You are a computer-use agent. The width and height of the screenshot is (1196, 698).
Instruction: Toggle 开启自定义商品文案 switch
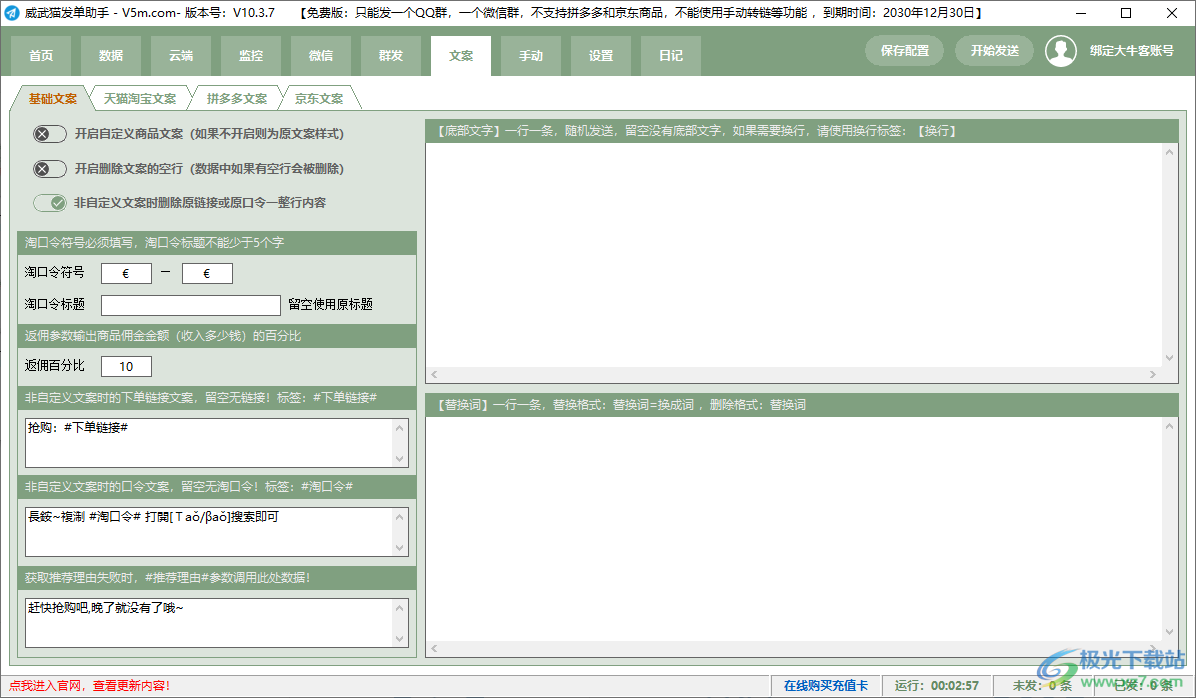[x=50, y=134]
